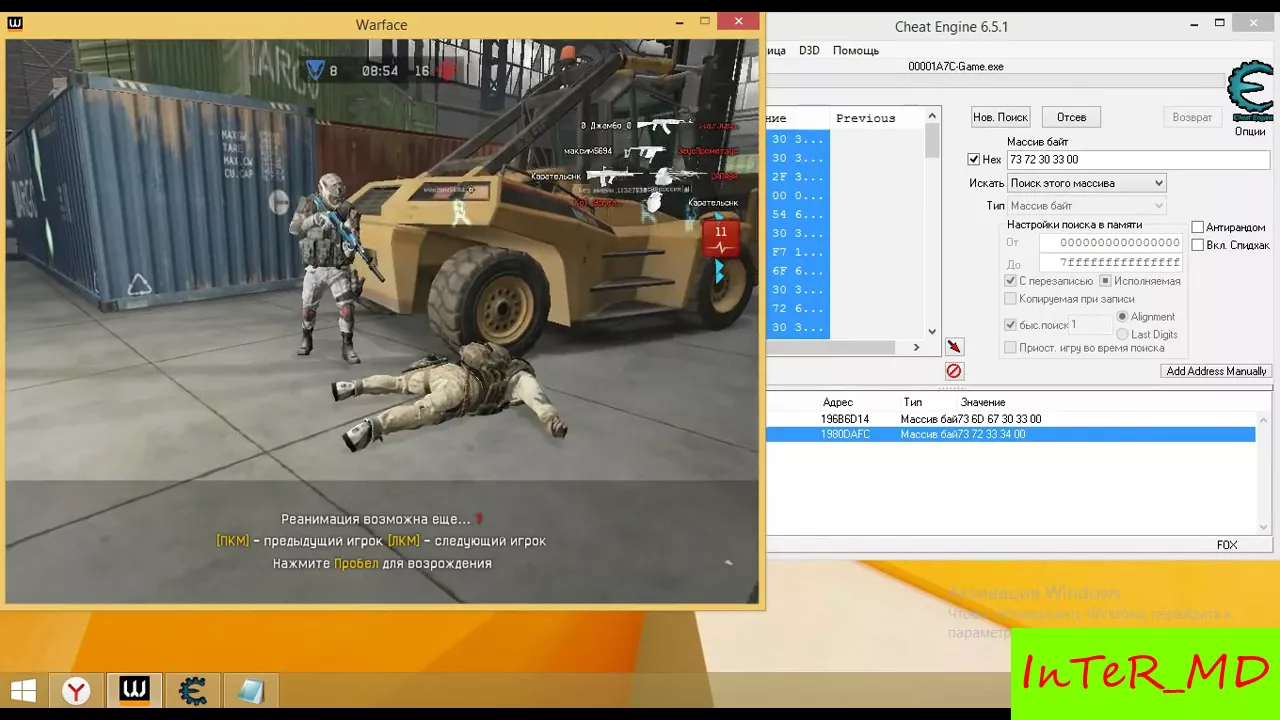Viewport: 1280px width, 720px height.
Task: Open Опции settings link
Action: 1250,132
